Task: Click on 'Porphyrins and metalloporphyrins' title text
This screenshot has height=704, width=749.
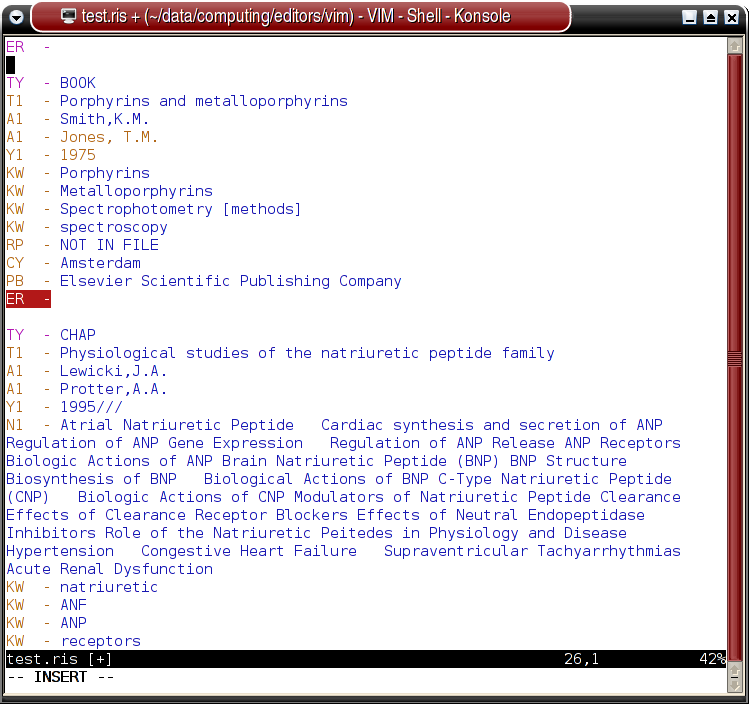Action: coord(203,101)
